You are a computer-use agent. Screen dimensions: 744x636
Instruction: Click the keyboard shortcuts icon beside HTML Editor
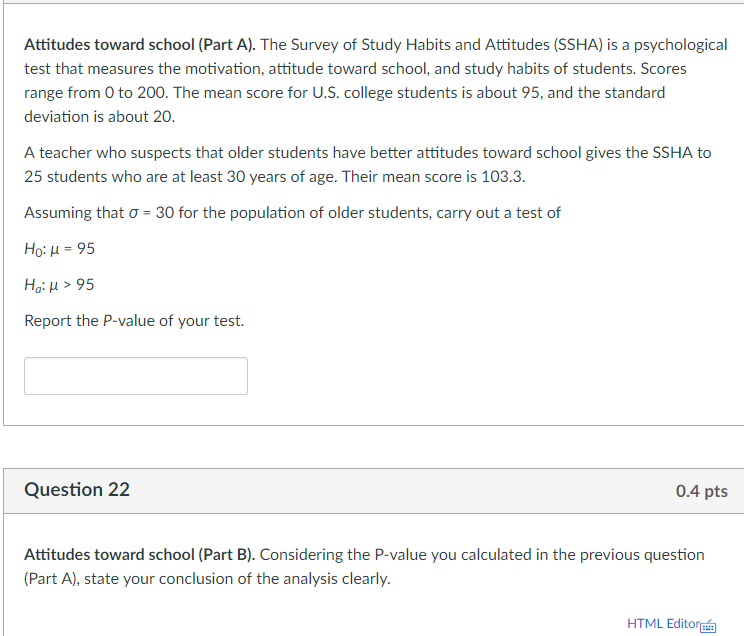[x=708, y=626]
